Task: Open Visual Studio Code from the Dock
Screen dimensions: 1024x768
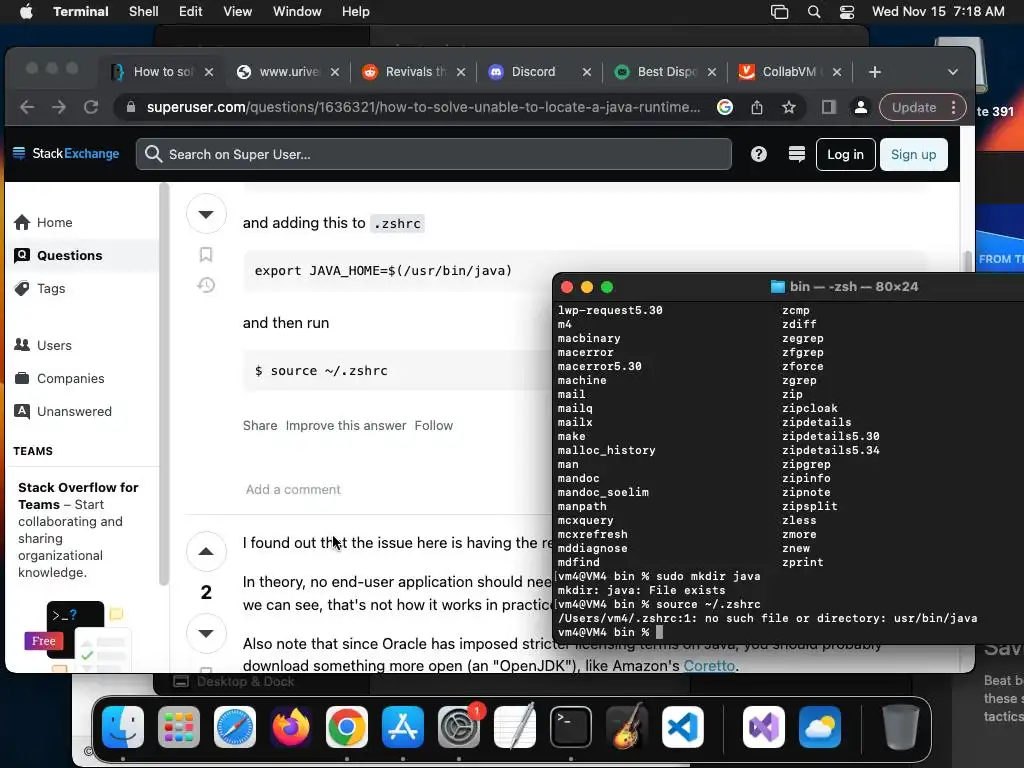Action: coord(682,727)
